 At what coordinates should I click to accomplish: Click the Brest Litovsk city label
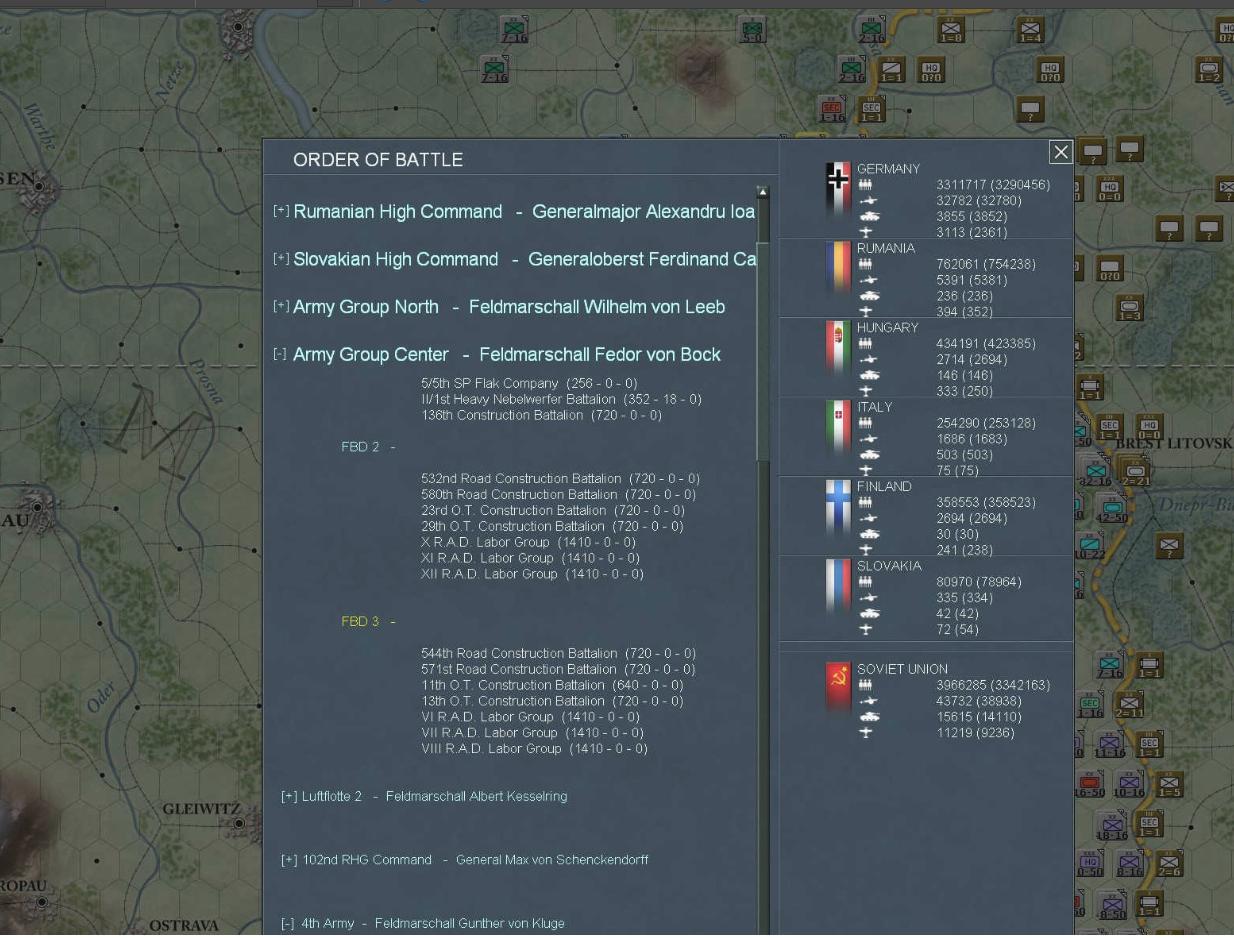[1173, 443]
